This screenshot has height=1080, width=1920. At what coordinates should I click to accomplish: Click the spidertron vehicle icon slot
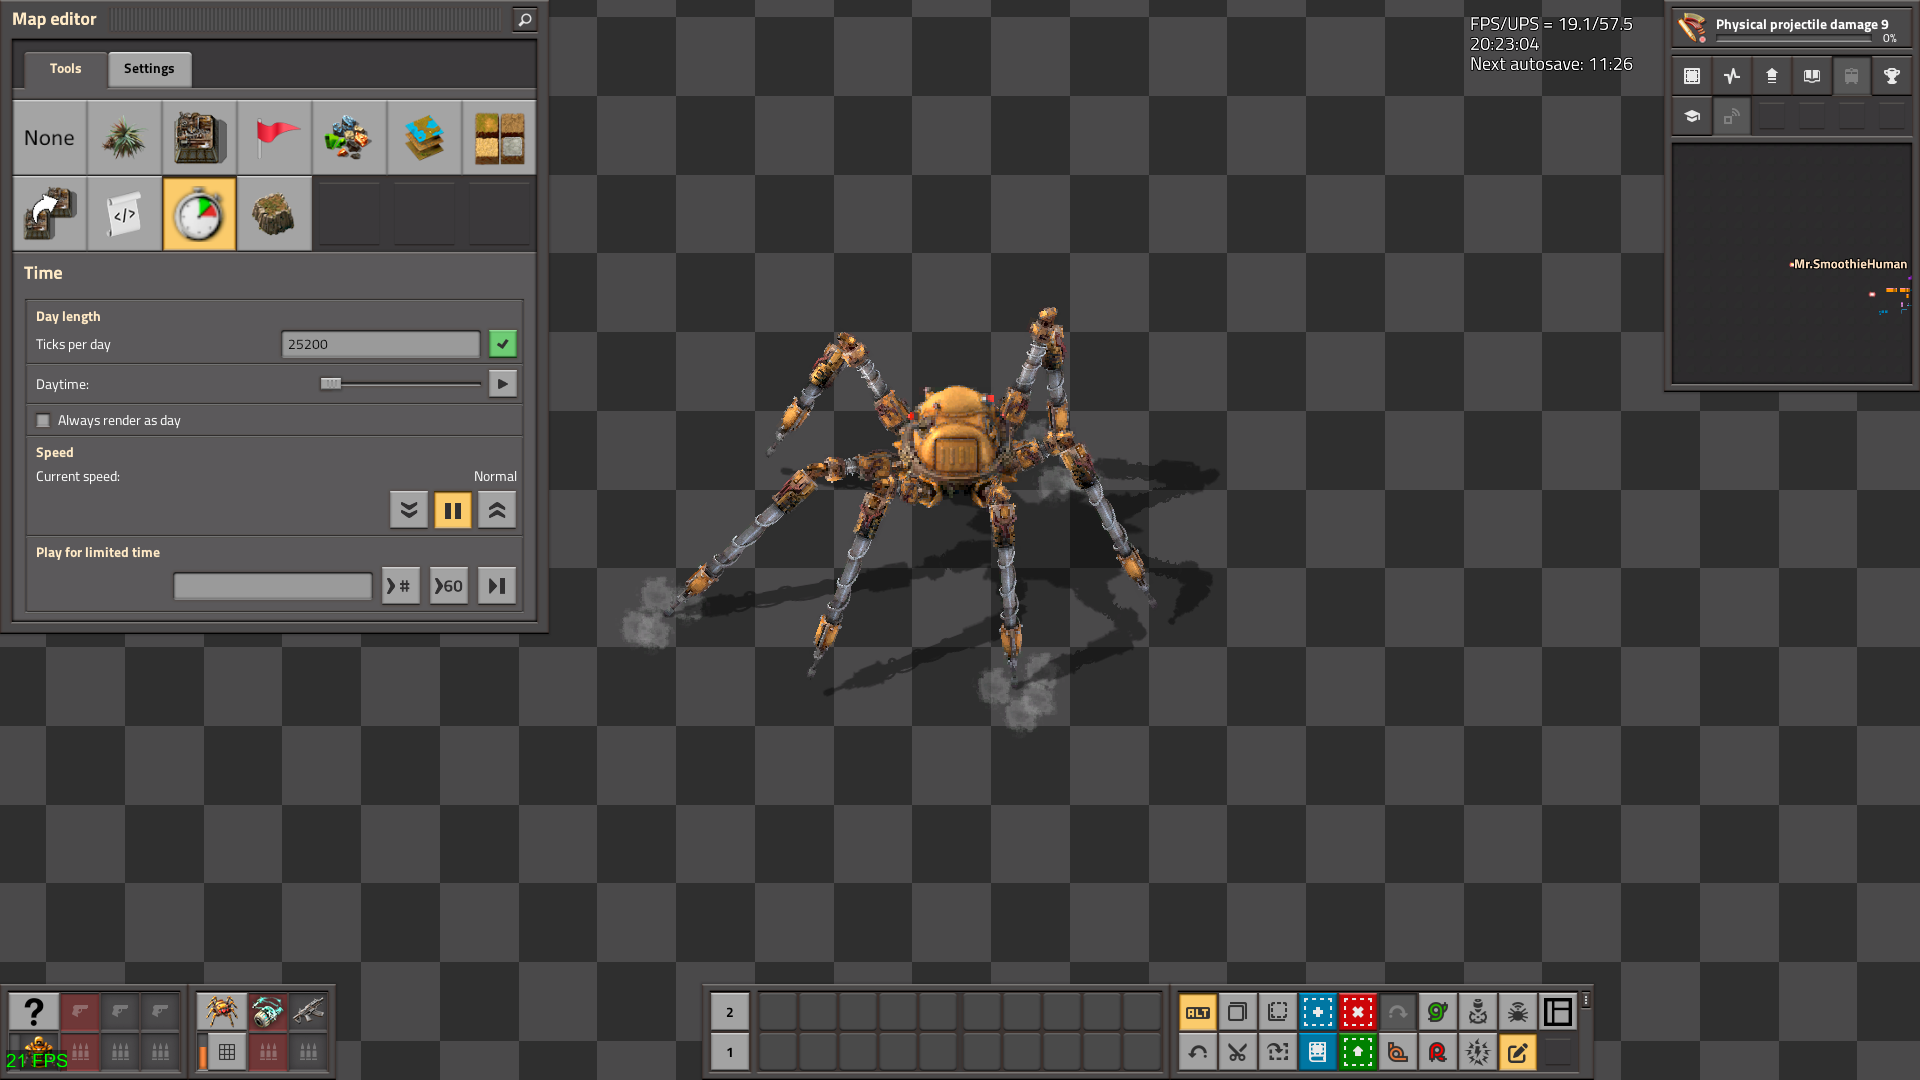[x=221, y=1012]
